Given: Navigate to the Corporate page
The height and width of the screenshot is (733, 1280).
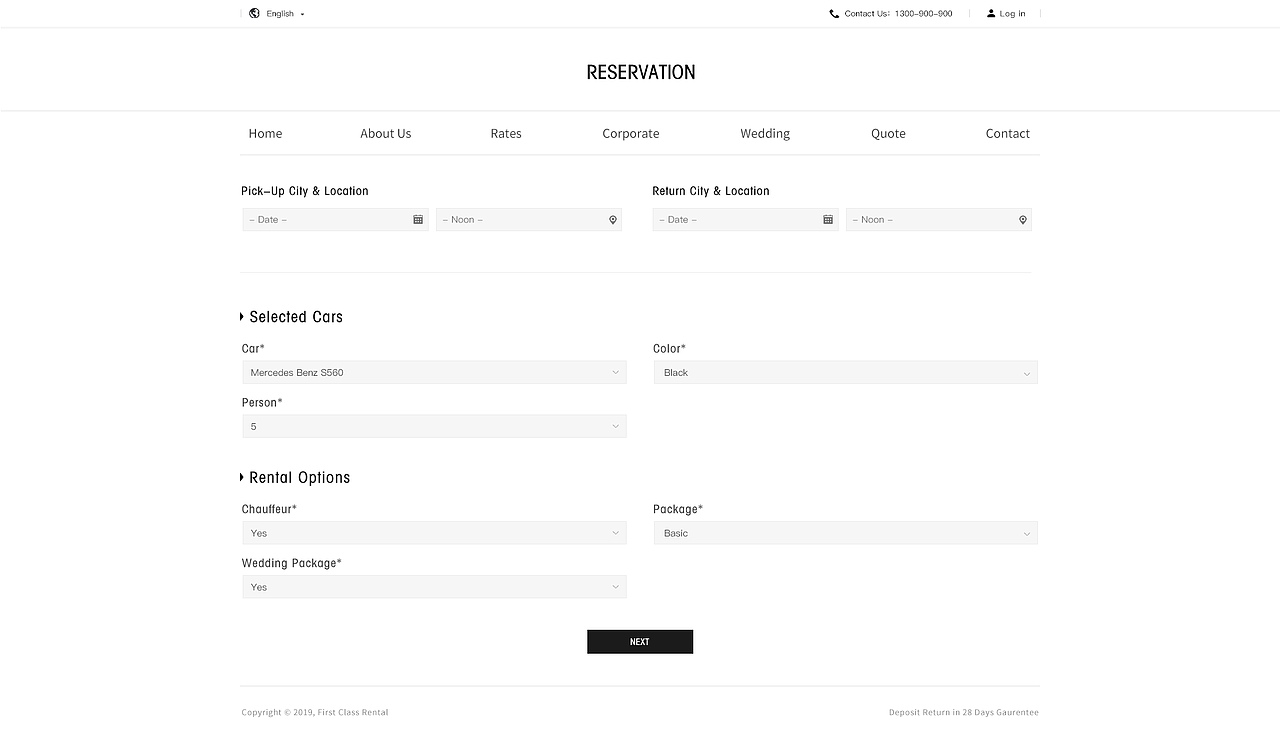Looking at the screenshot, I should (631, 134).
